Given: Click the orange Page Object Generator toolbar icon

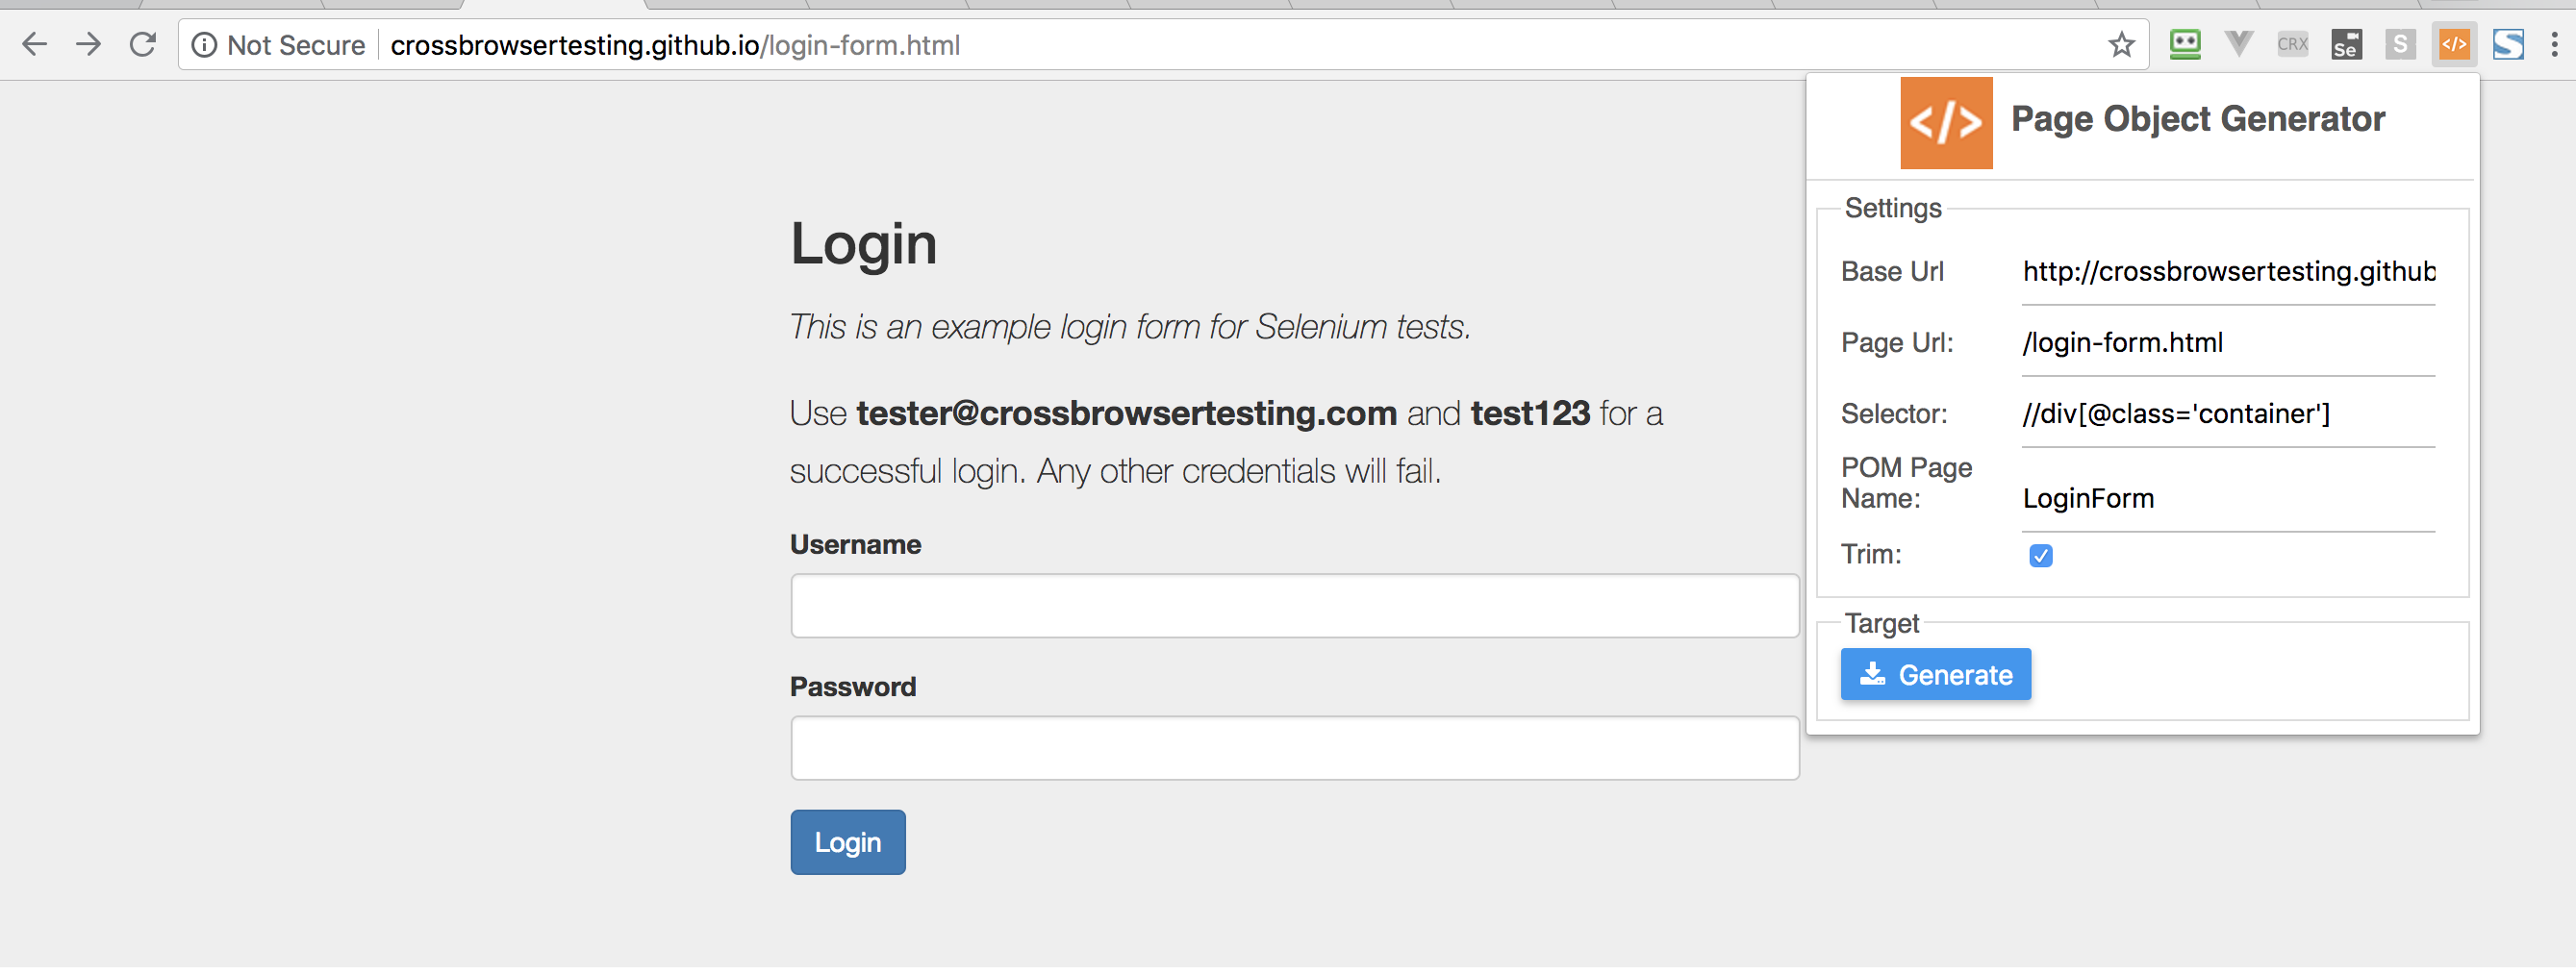Looking at the screenshot, I should [2454, 44].
